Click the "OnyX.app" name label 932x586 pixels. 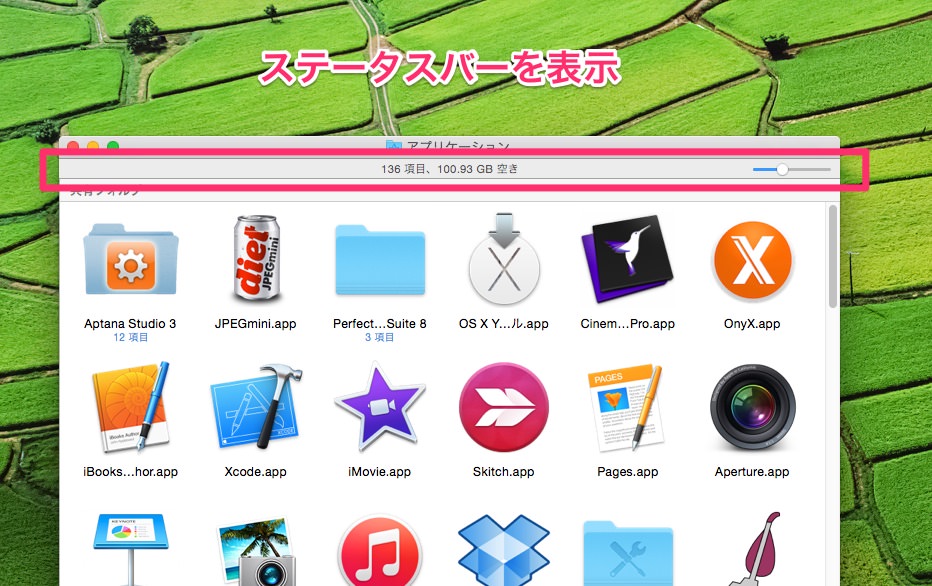pyautogui.click(x=752, y=324)
